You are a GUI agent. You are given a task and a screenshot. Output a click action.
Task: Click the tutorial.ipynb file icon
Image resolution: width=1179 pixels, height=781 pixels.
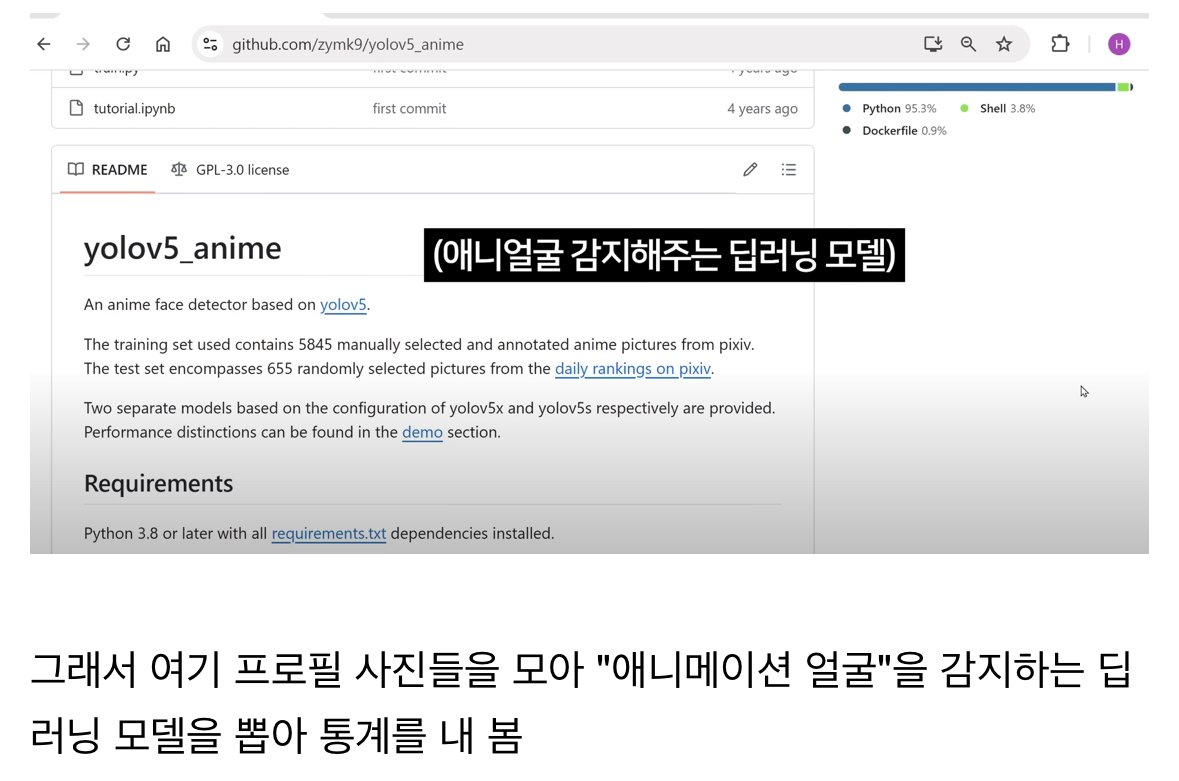pos(76,108)
